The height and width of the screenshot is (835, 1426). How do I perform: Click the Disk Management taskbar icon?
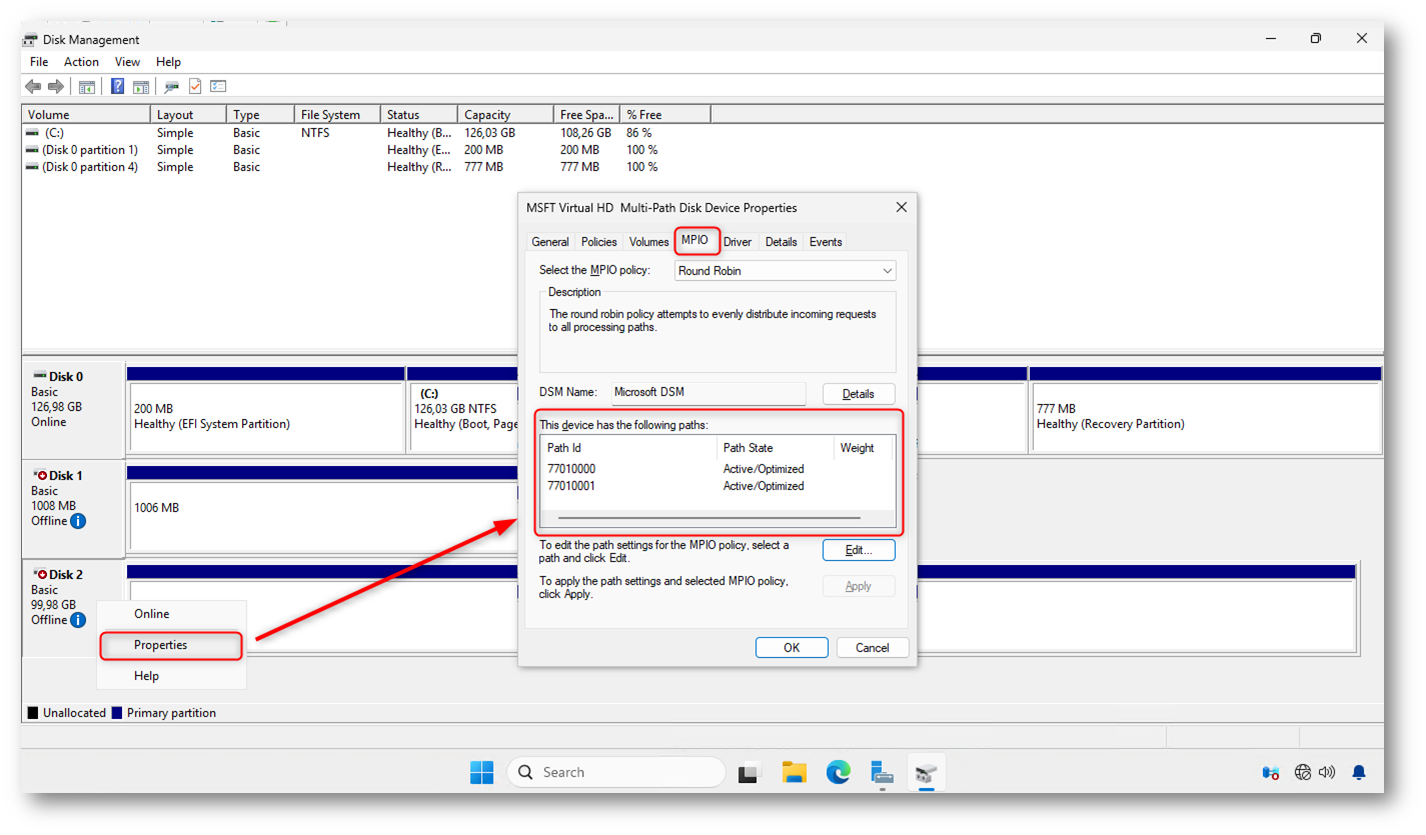[926, 772]
